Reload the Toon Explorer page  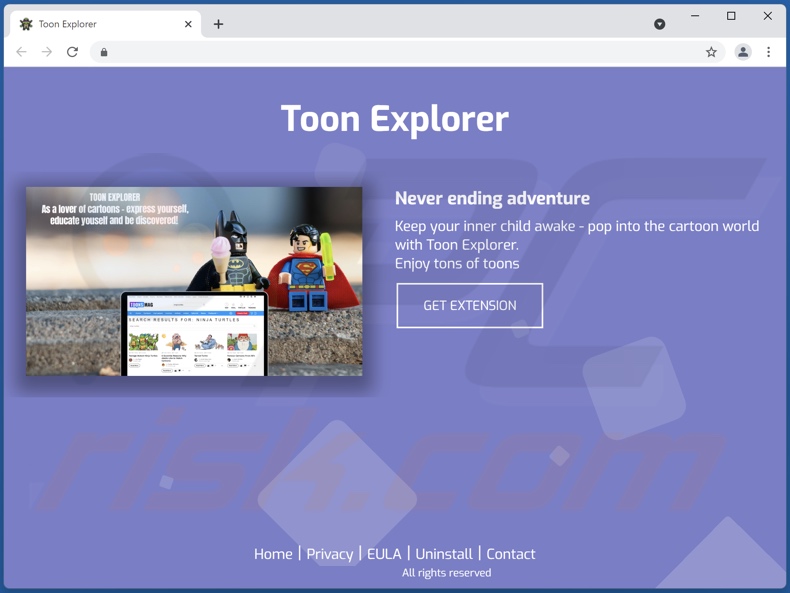[x=73, y=52]
